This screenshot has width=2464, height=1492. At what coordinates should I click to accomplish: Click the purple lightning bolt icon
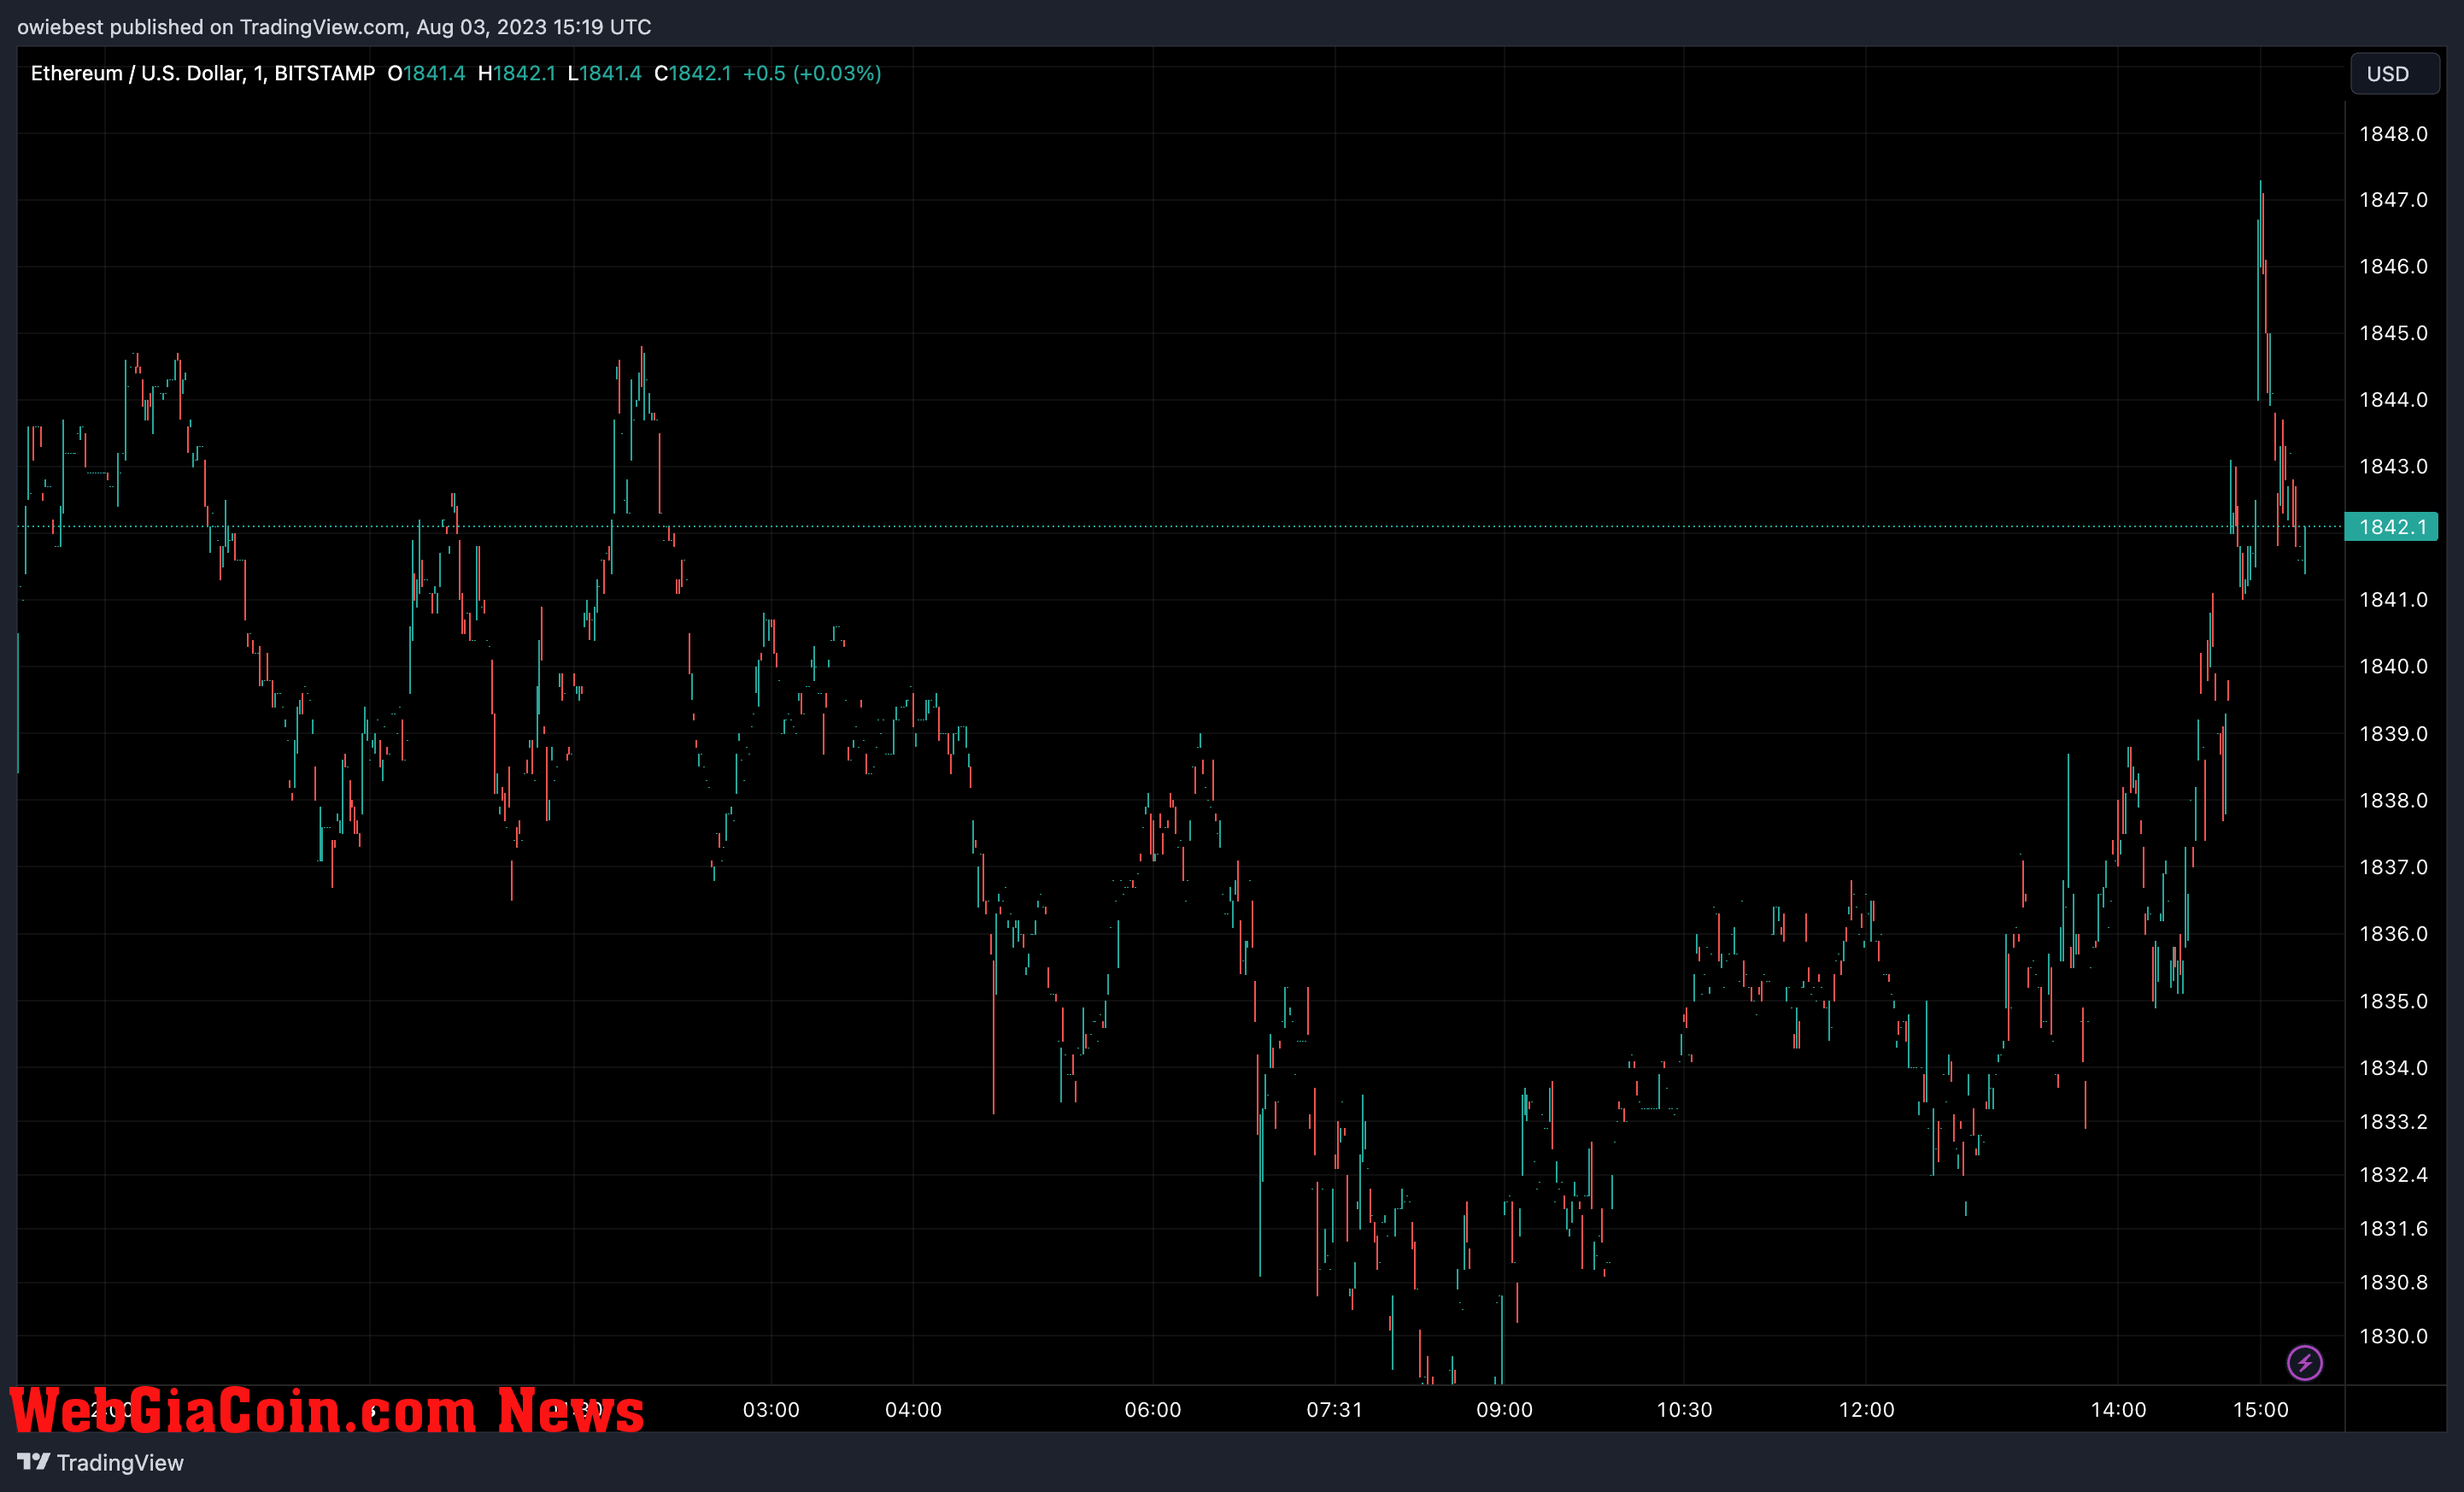coord(2305,1362)
